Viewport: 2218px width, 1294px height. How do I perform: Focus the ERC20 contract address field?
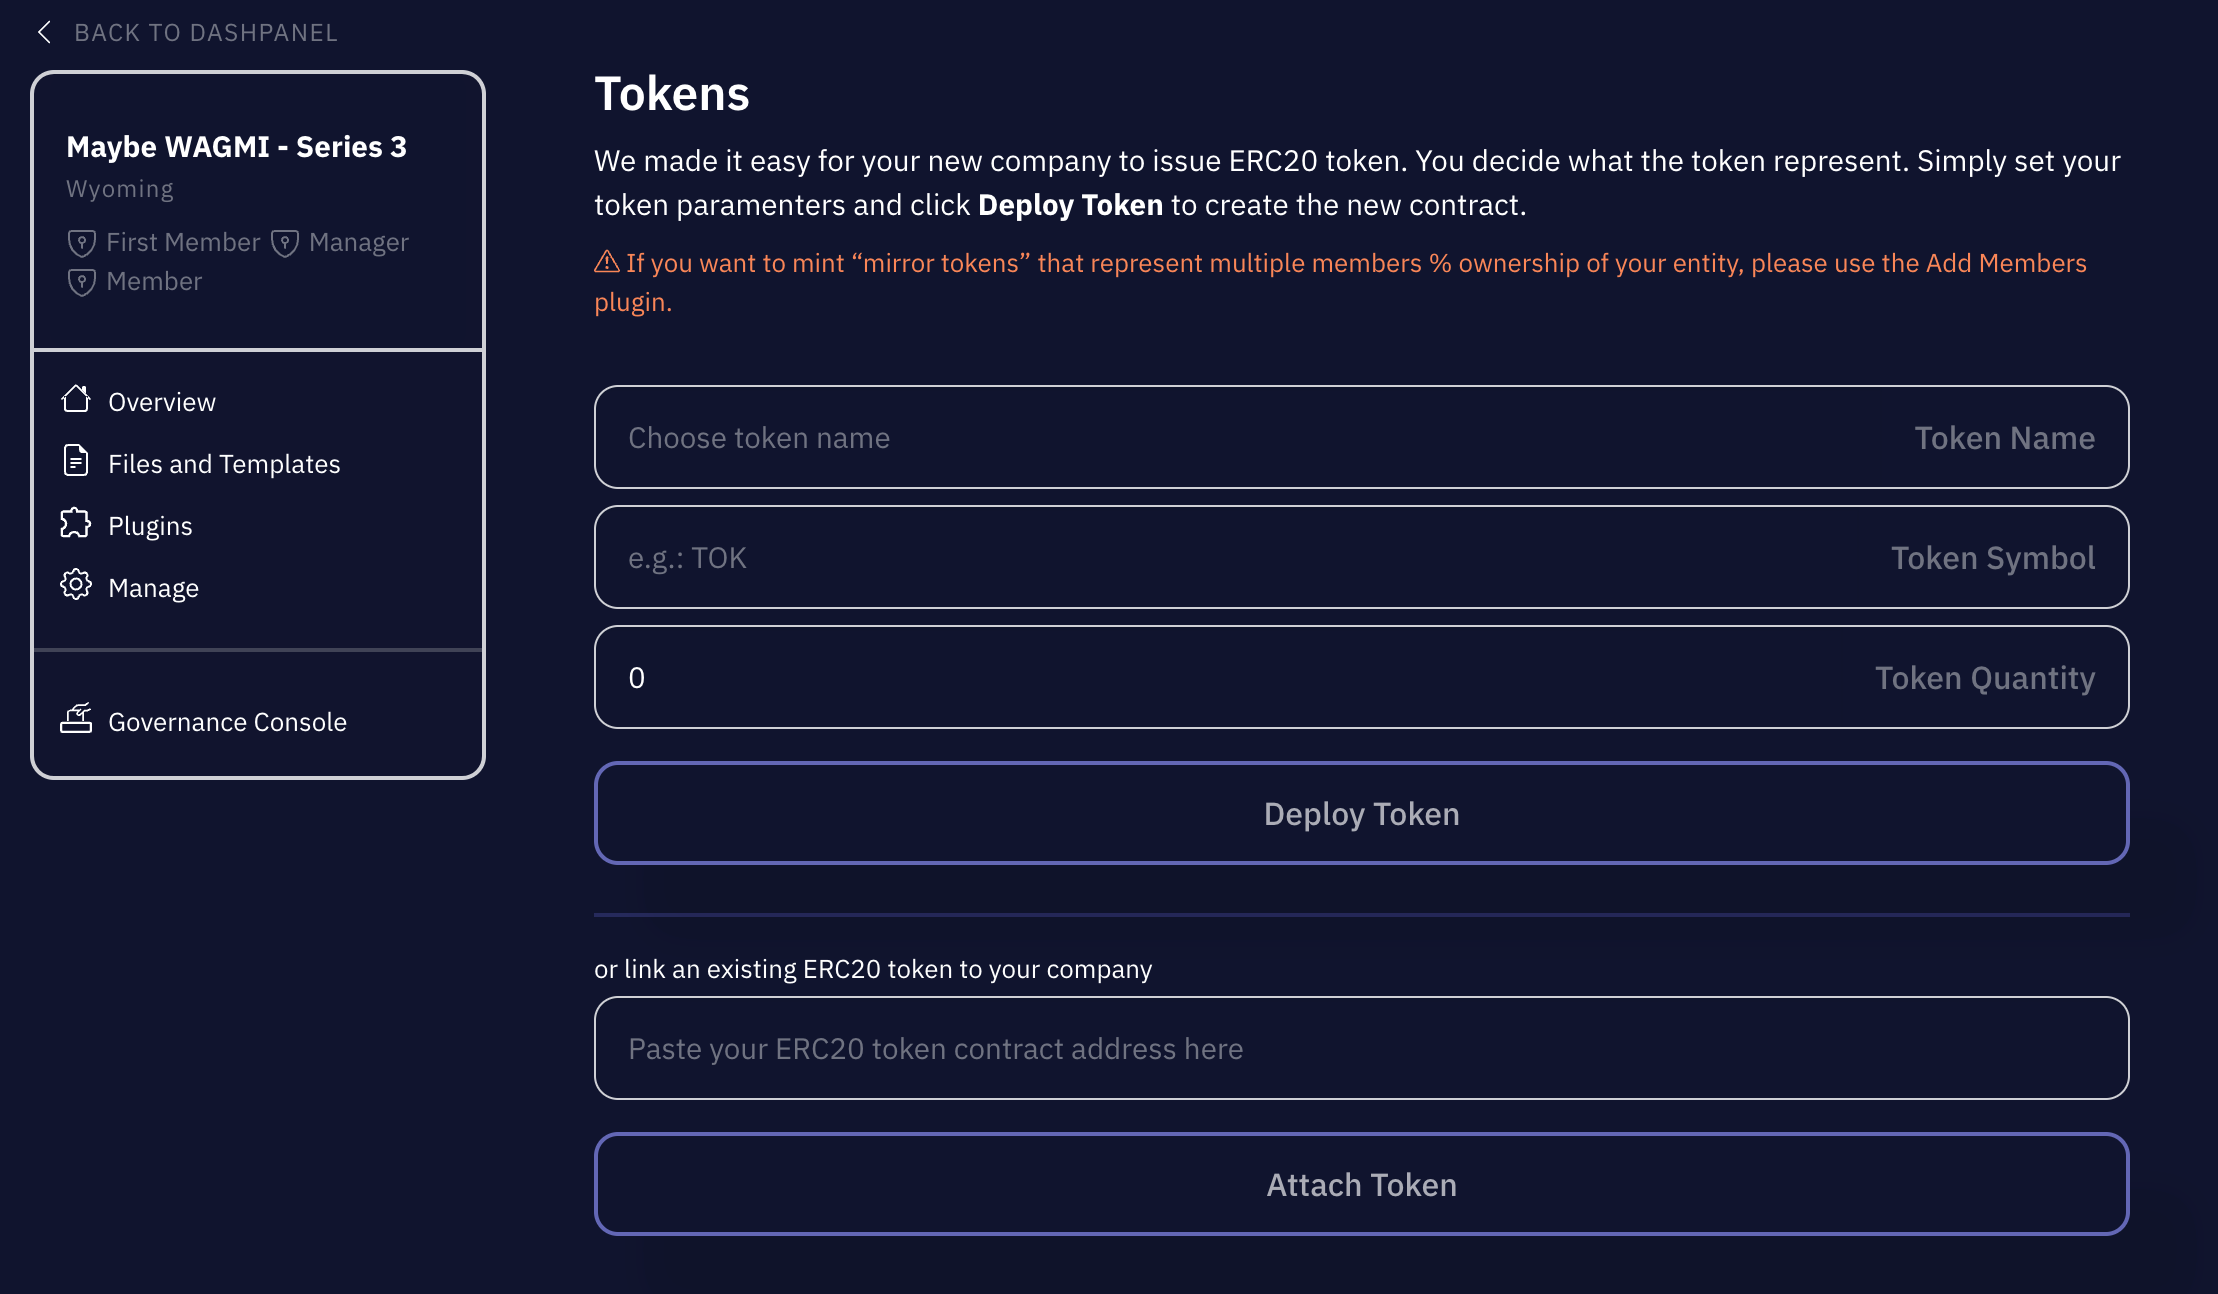click(x=1361, y=1048)
